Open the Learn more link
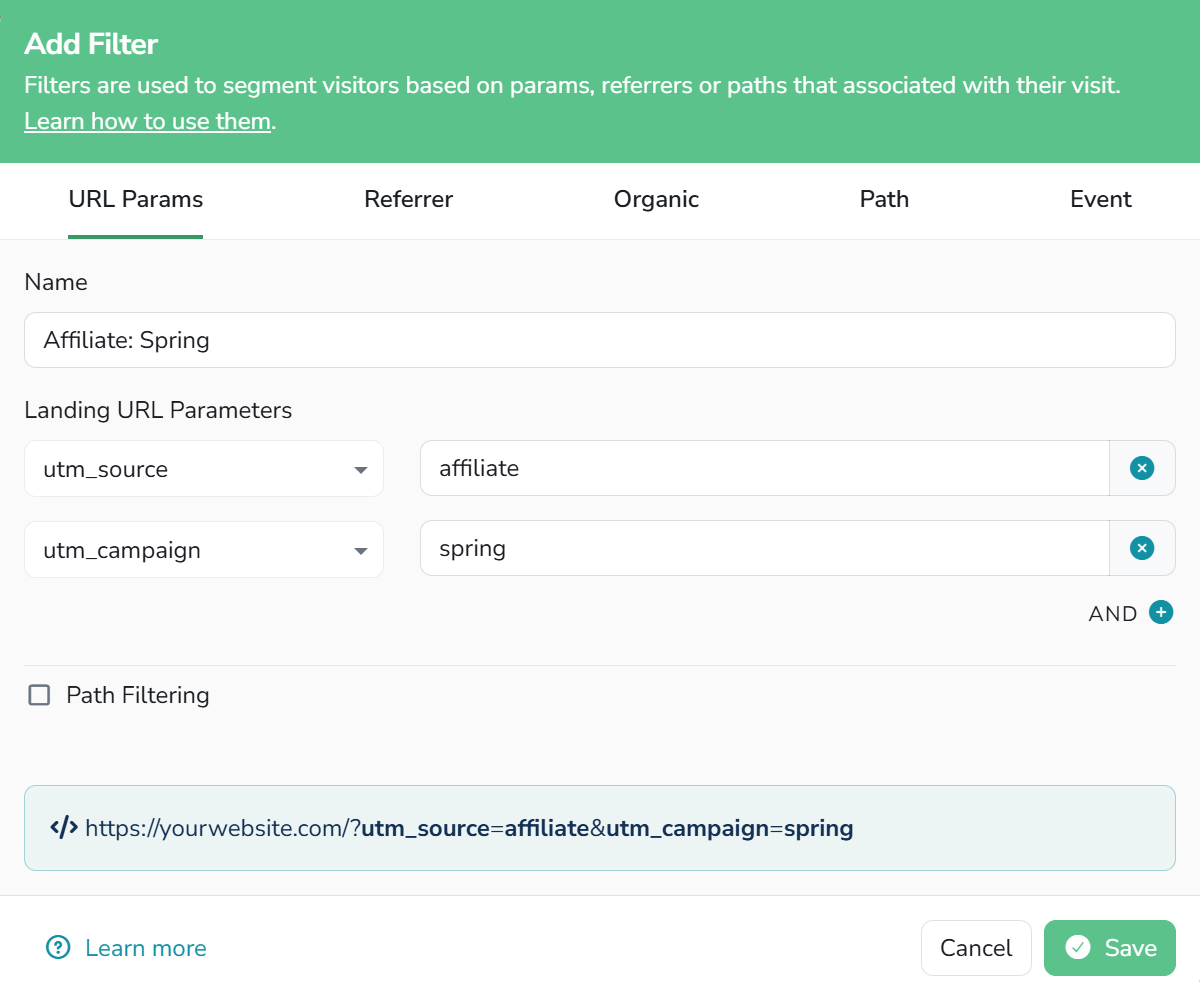This screenshot has width=1200, height=999. click(146, 948)
